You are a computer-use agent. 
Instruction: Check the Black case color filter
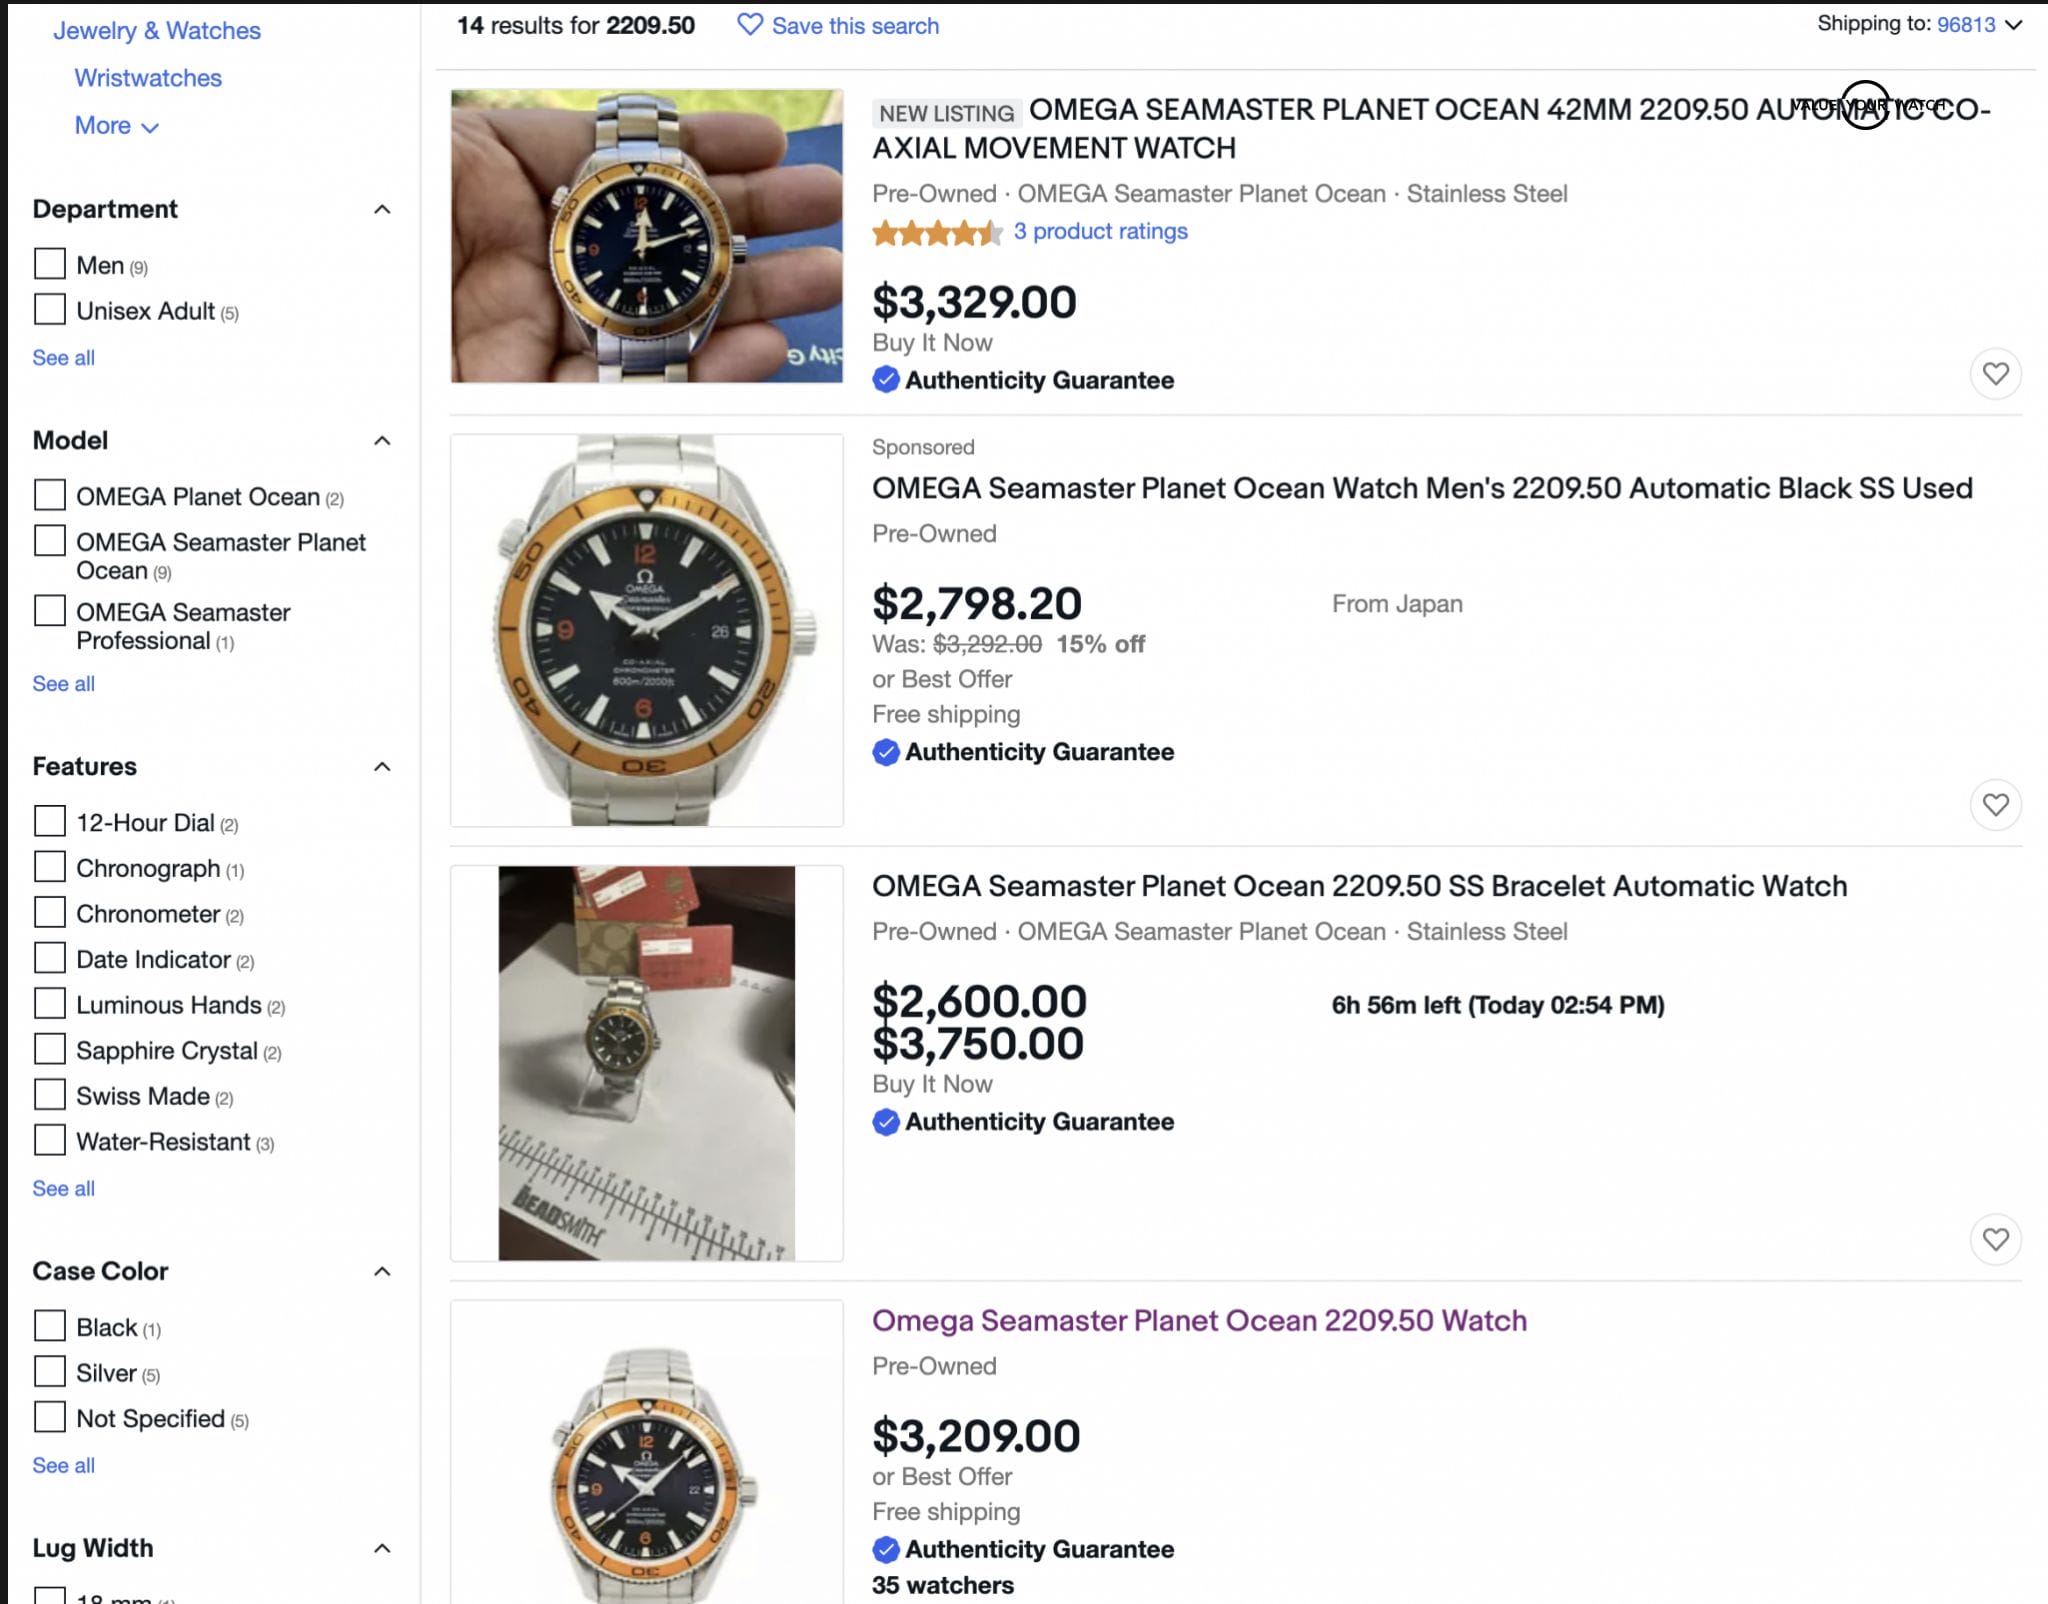click(x=49, y=1326)
